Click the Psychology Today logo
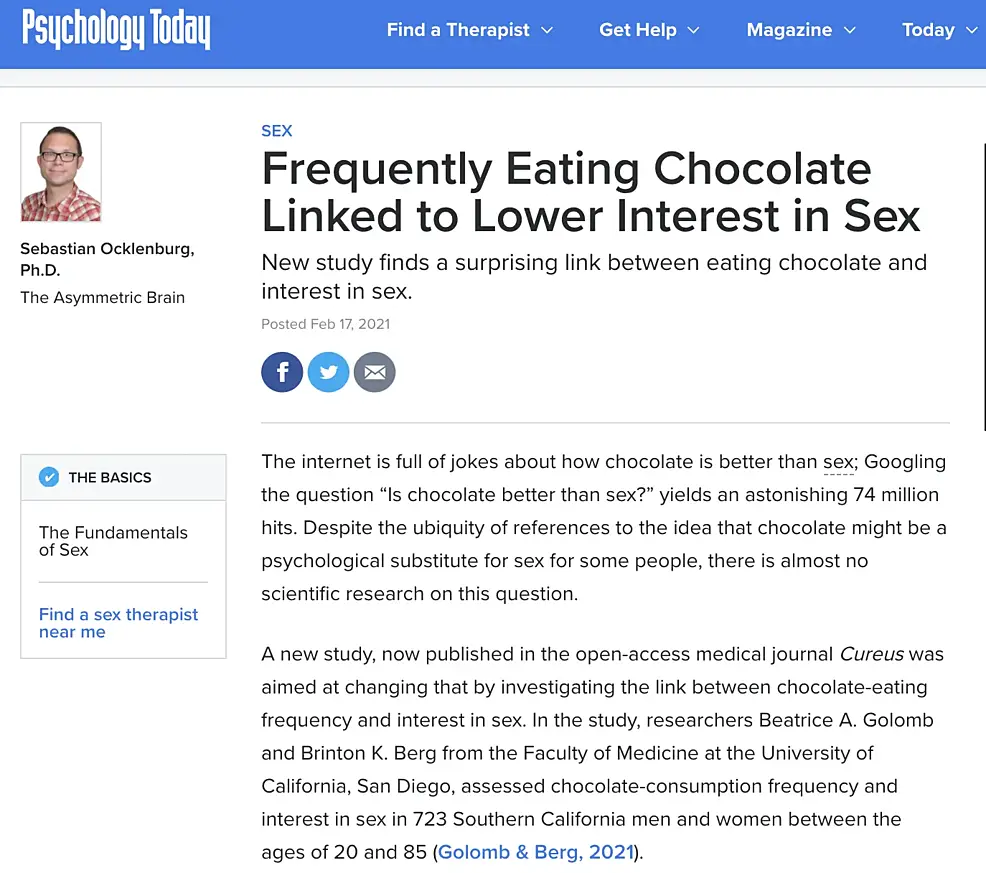This screenshot has width=986, height=873. pos(116,30)
